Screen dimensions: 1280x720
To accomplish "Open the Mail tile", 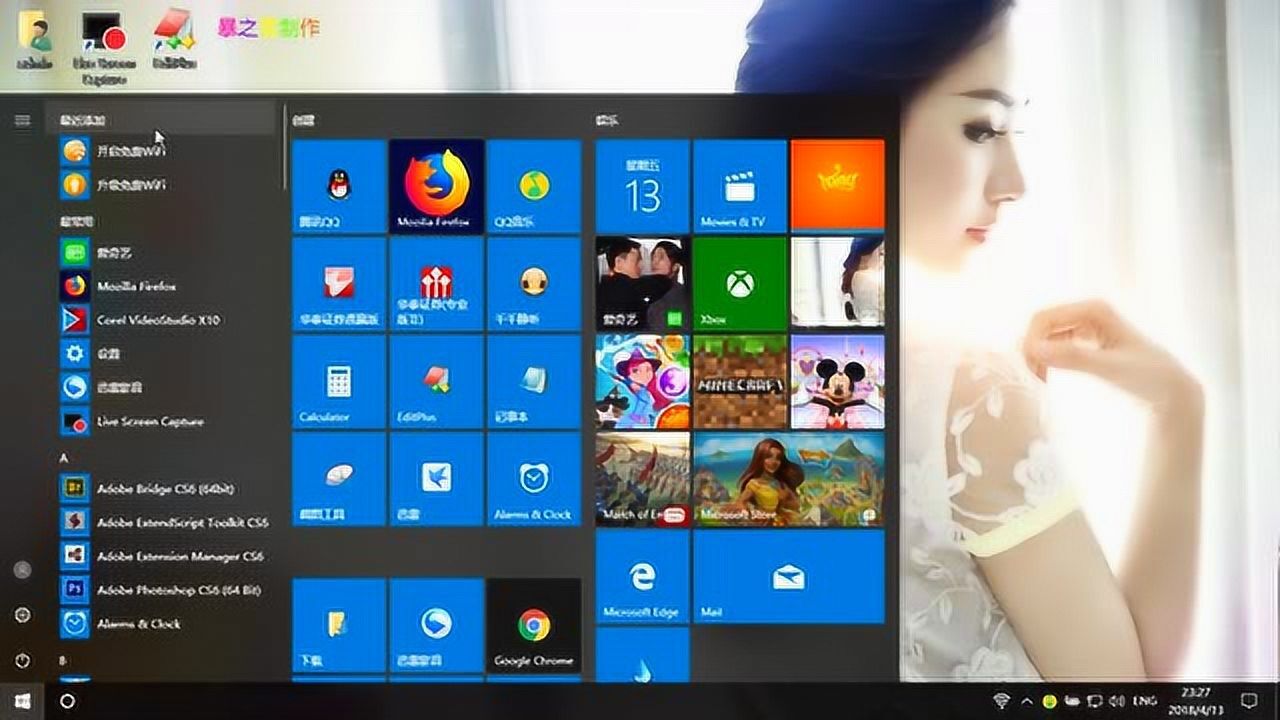I will (x=789, y=577).
